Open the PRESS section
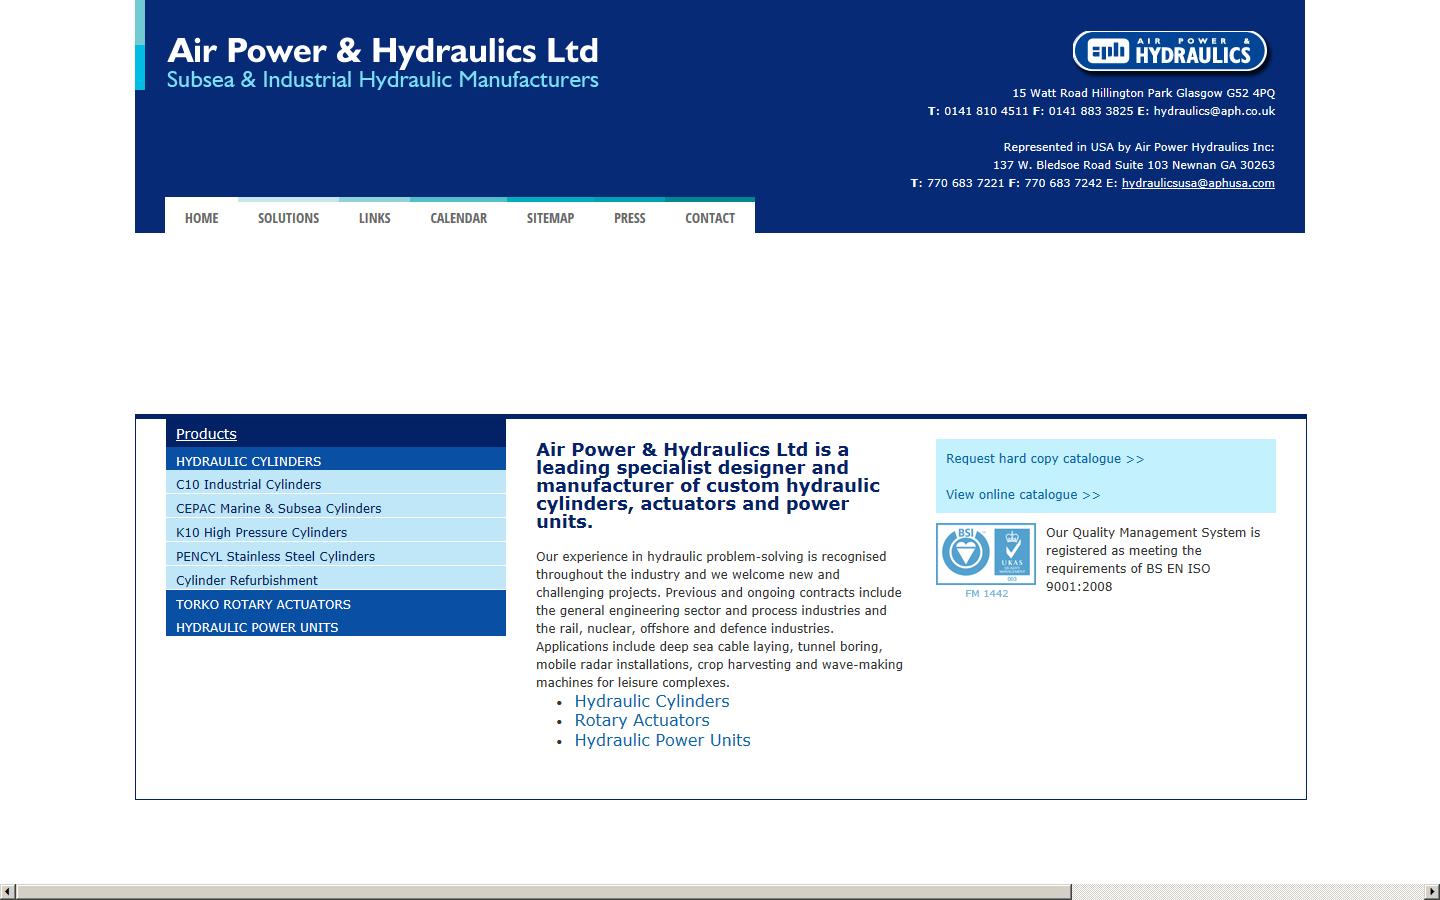Viewport: 1440px width, 900px height. pos(629,217)
